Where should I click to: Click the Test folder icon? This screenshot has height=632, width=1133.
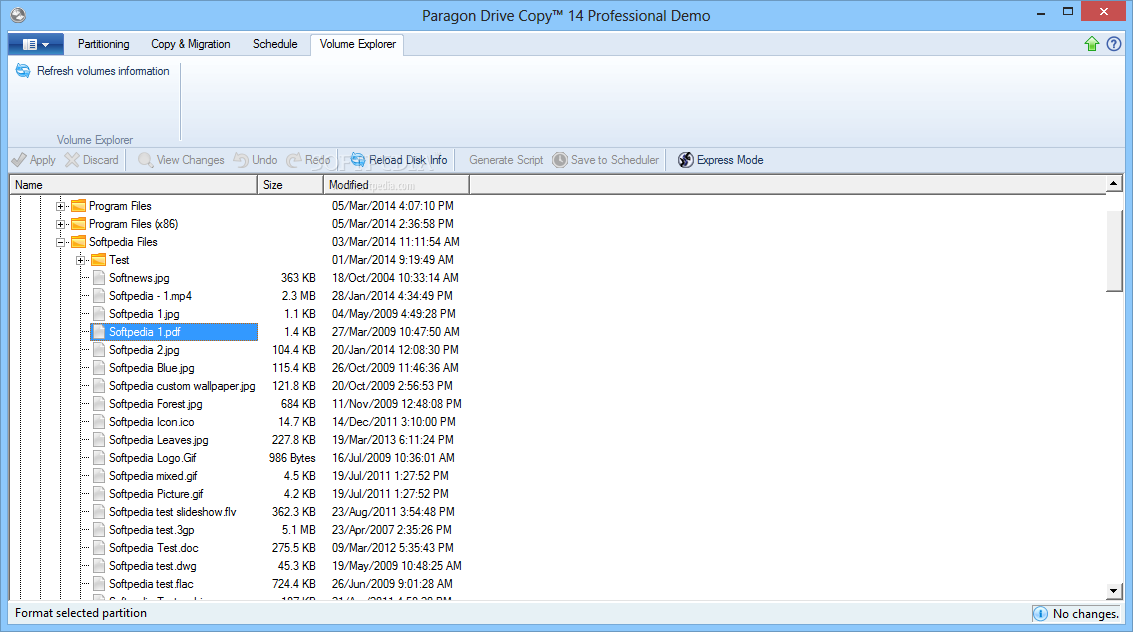[99, 260]
